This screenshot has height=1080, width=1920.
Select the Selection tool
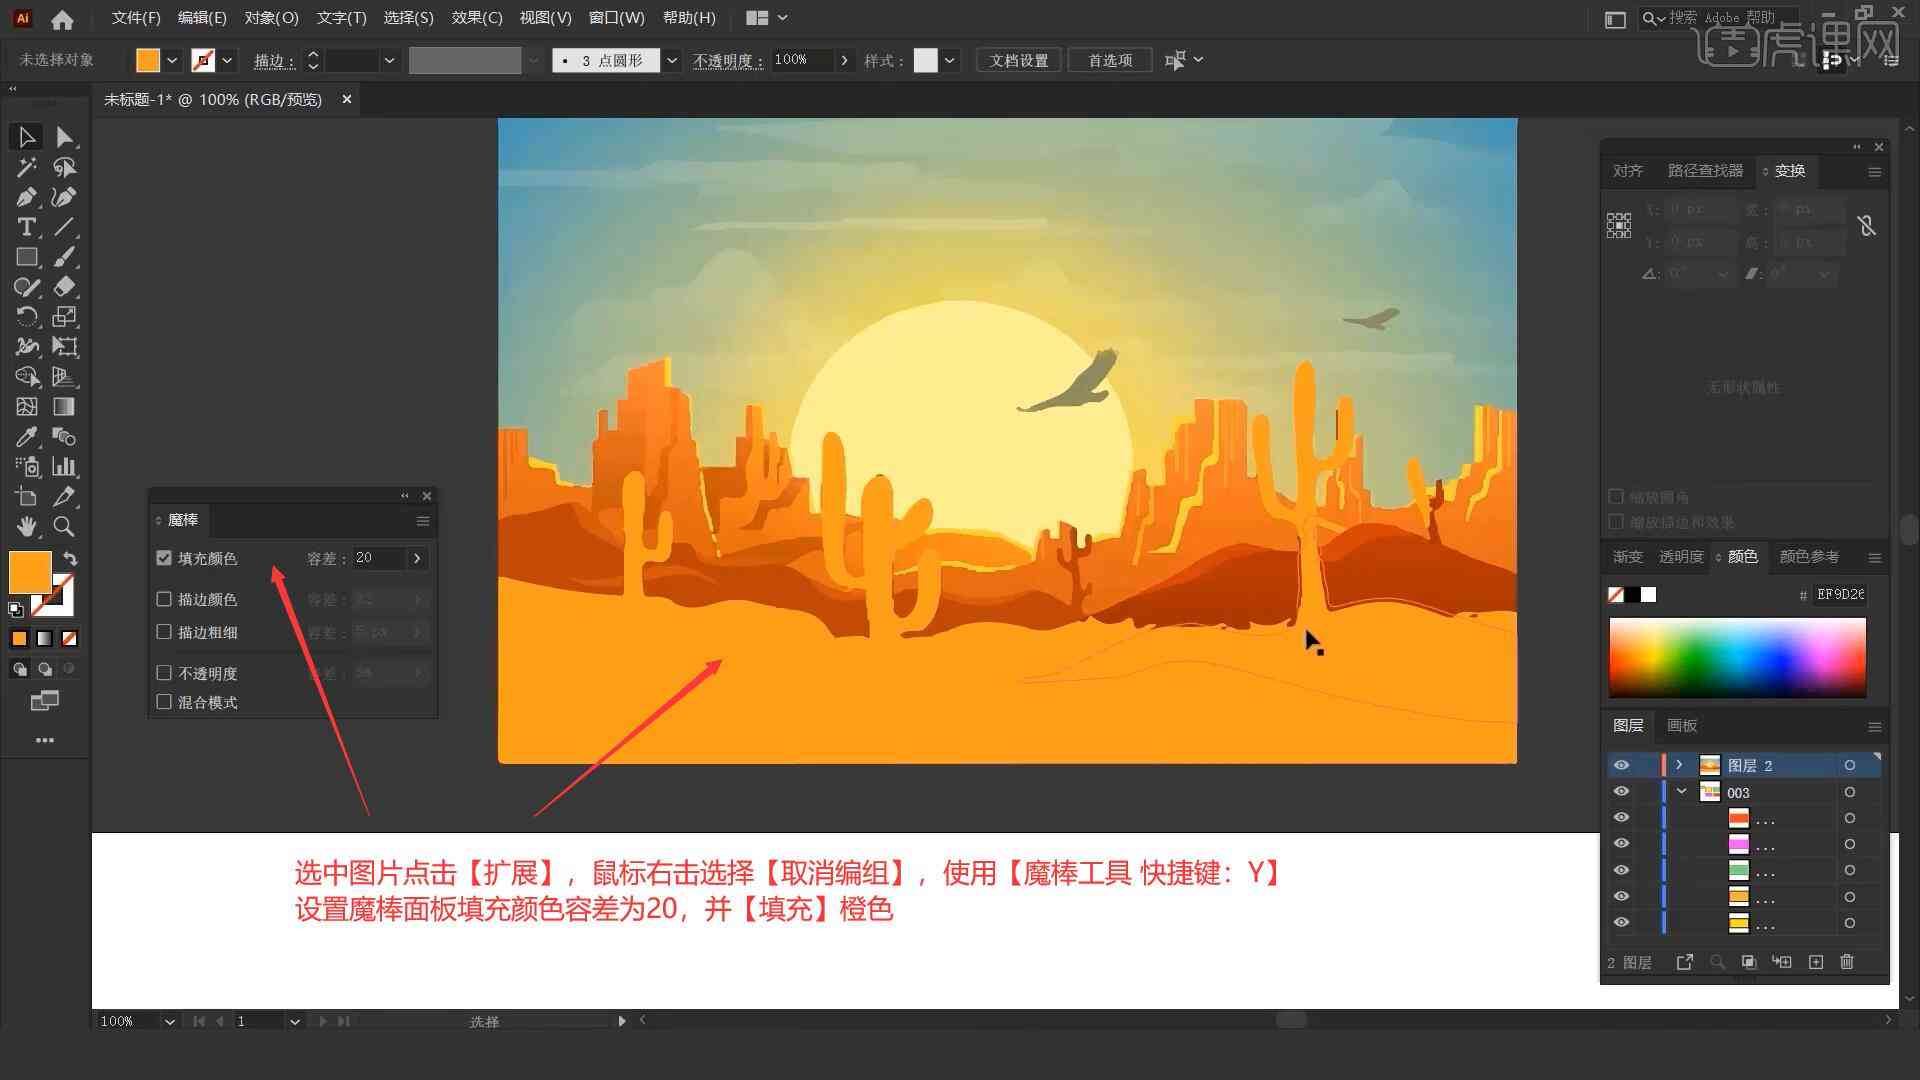[24, 136]
